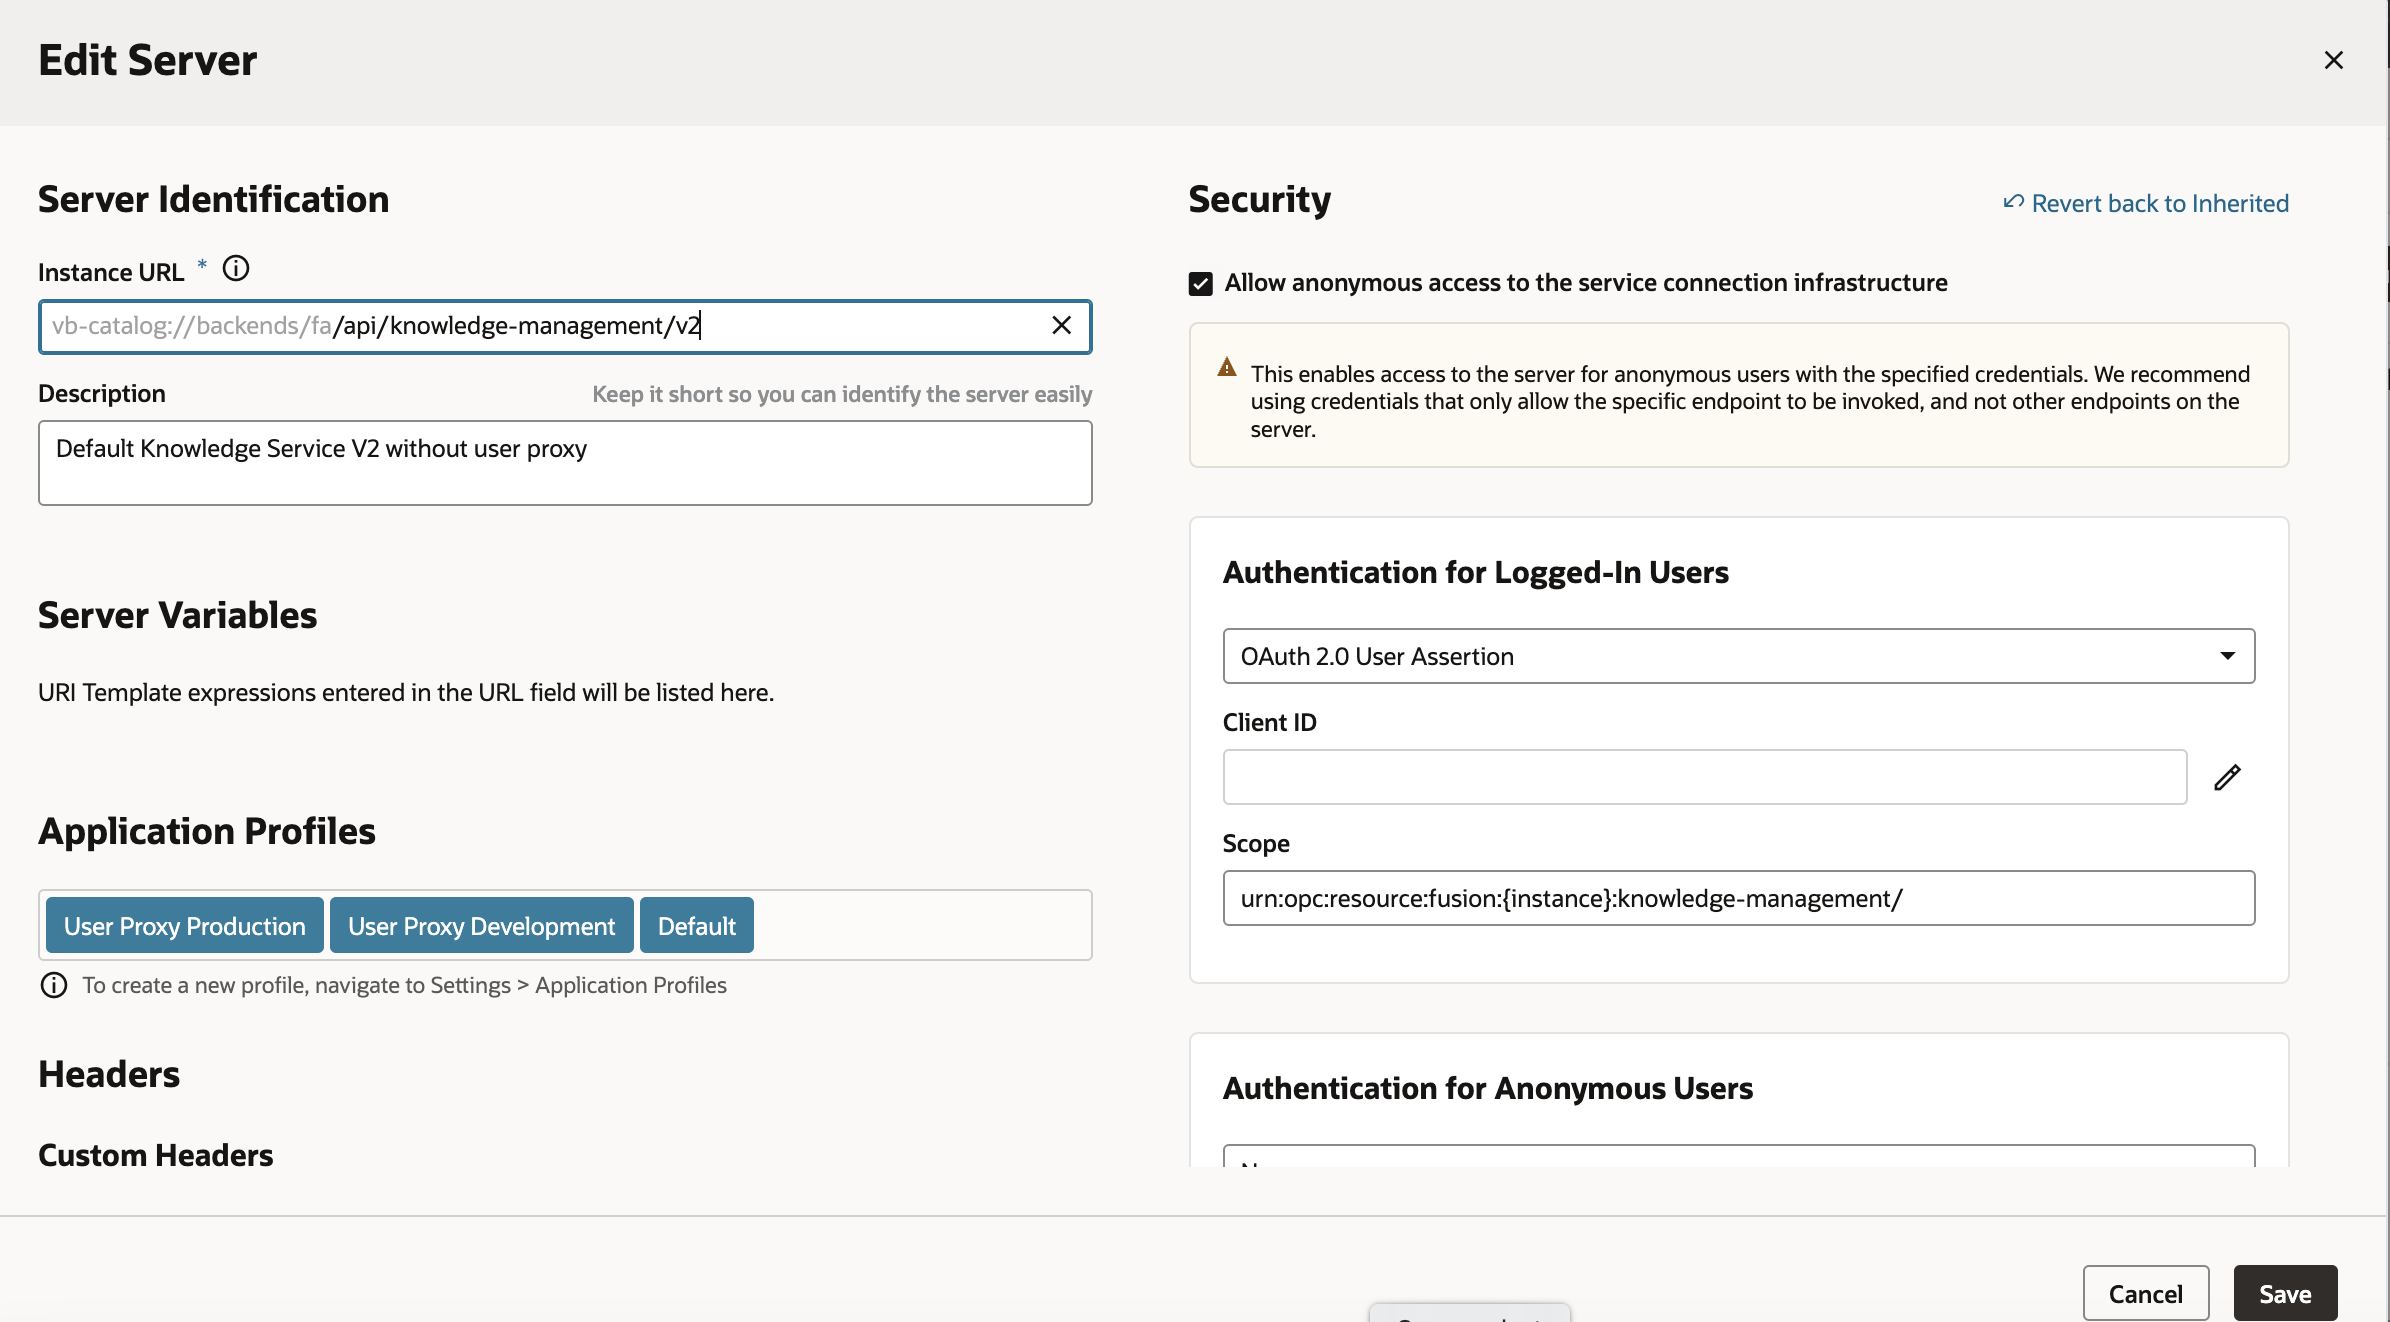
Task: Click the empty Client ID field
Action: pos(1704,777)
